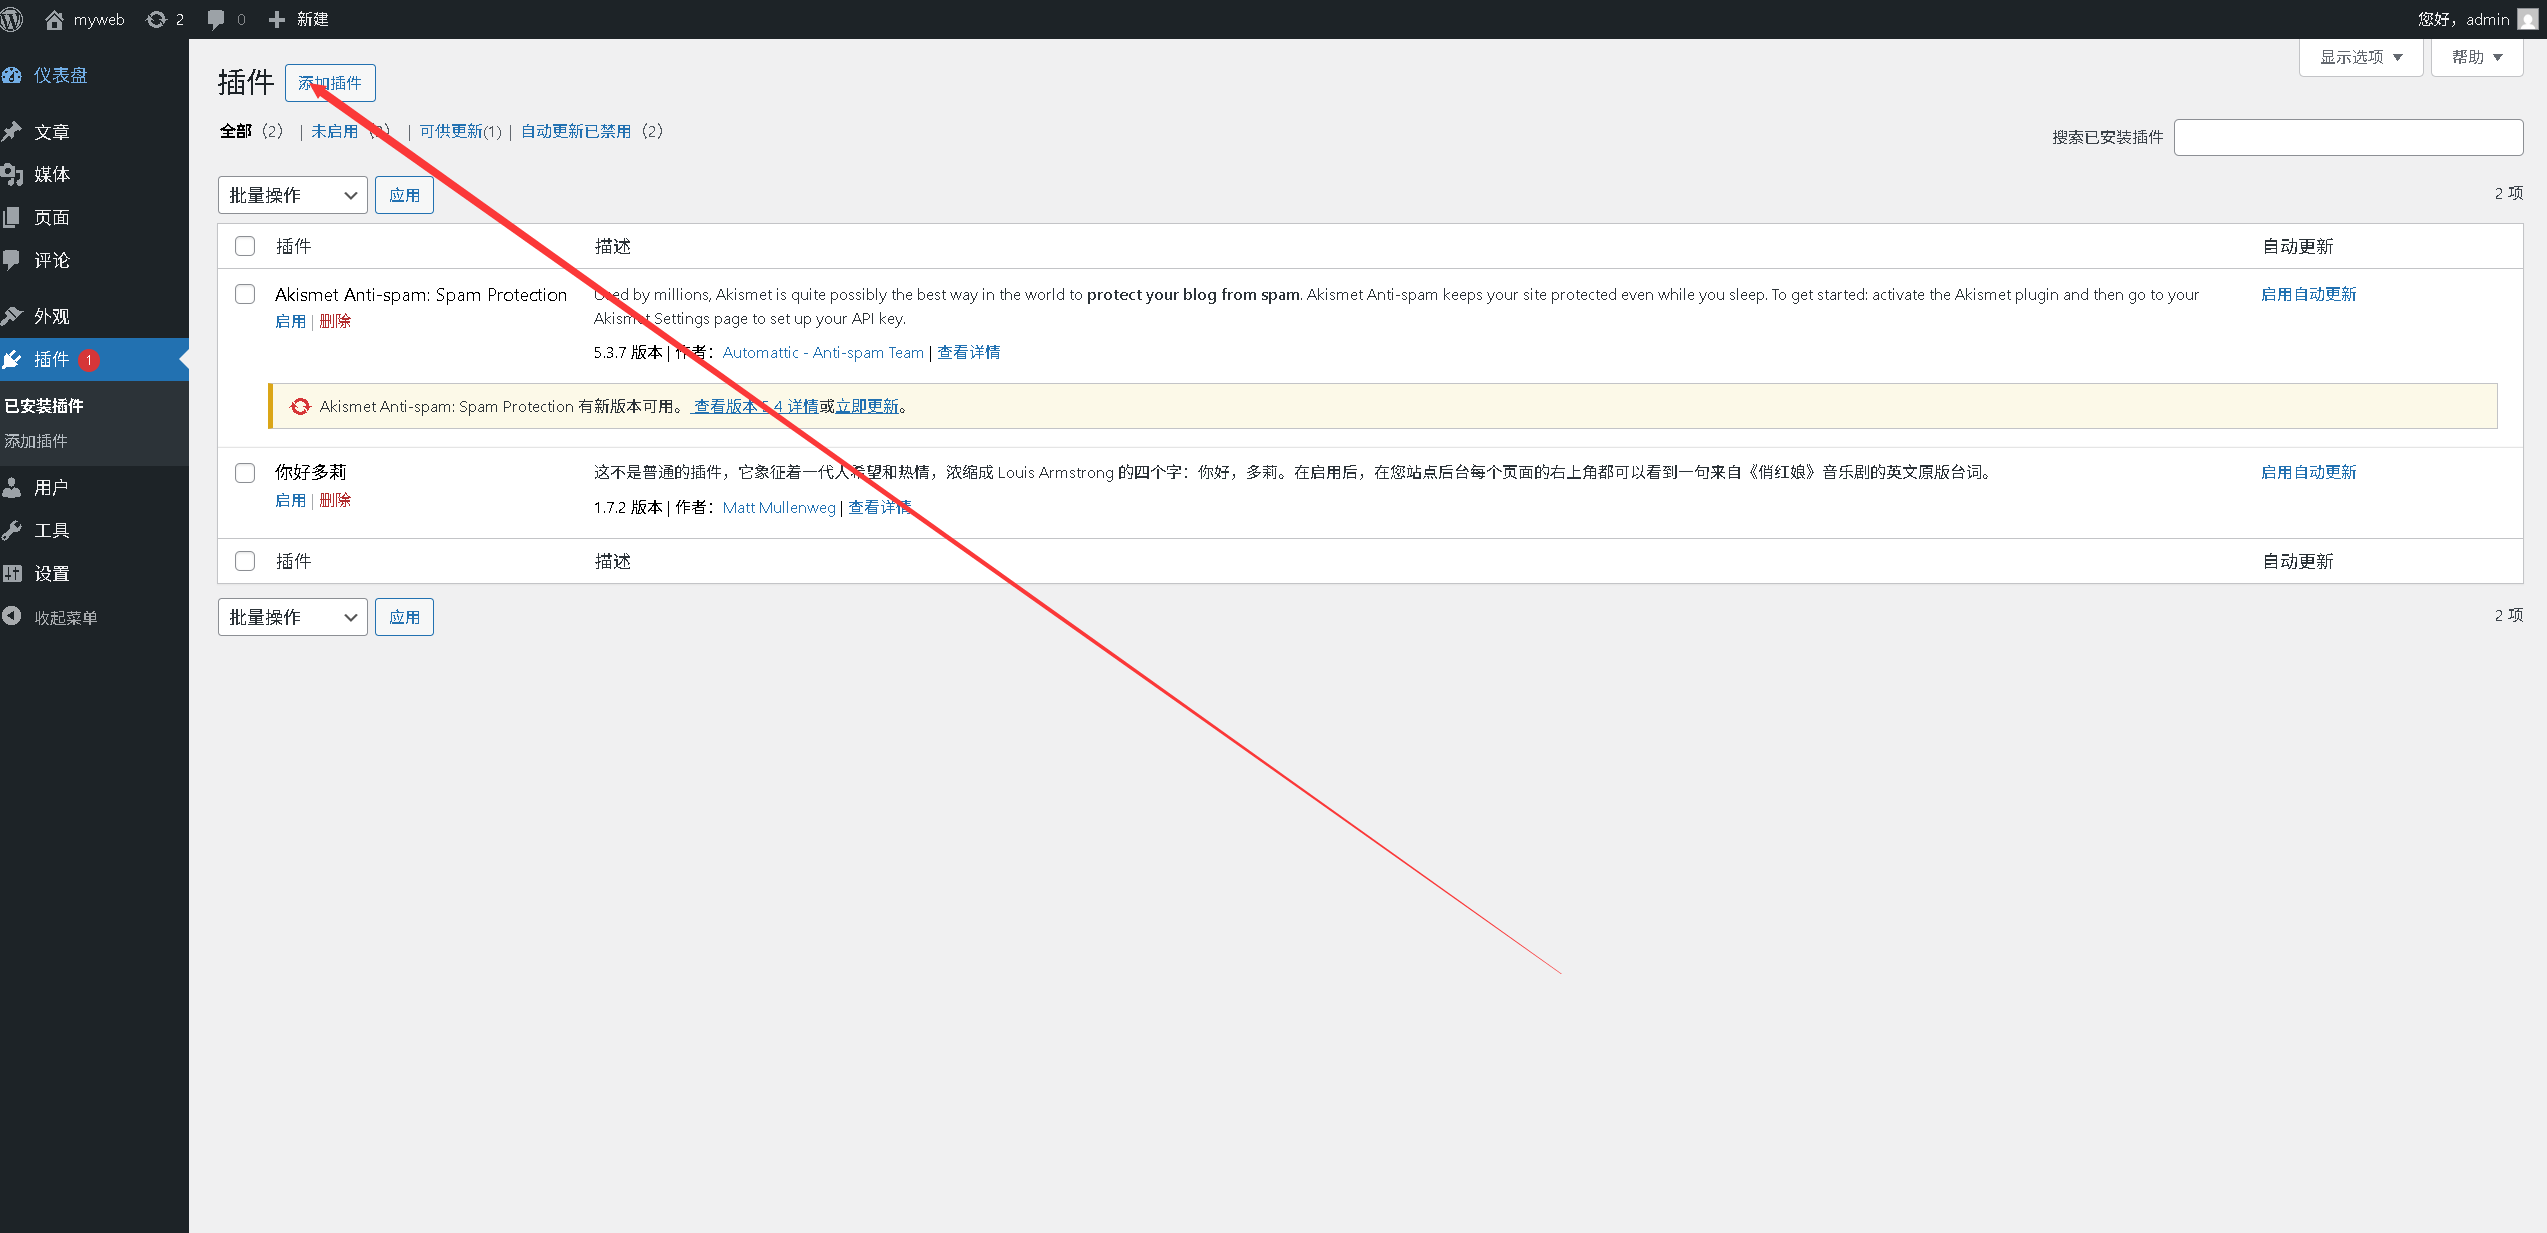The image size is (2547, 1233).
Task: Open Posts via pushpin icon (文章)
Action: pyautogui.click(x=12, y=131)
